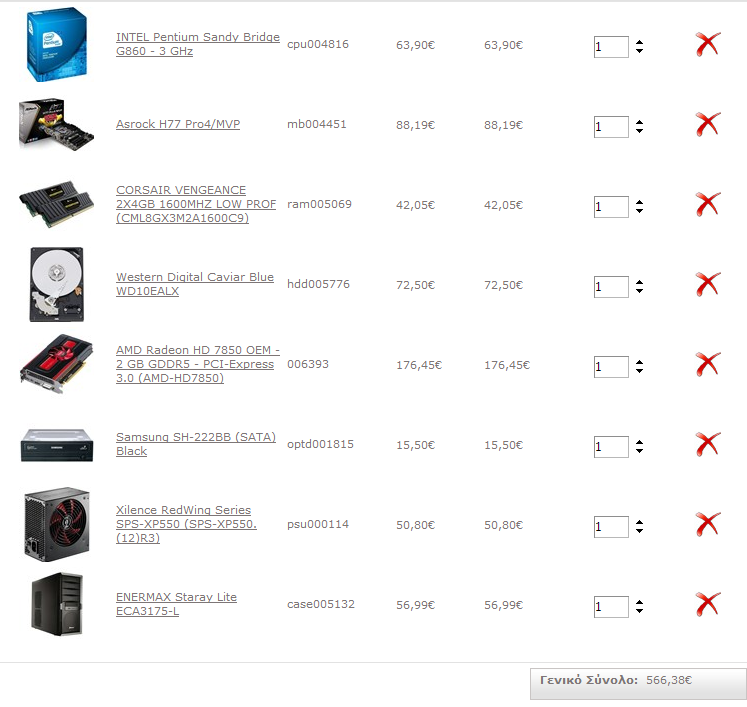Click the quantity field for Corsair RAM
This screenshot has width=747, height=707.
(611, 207)
